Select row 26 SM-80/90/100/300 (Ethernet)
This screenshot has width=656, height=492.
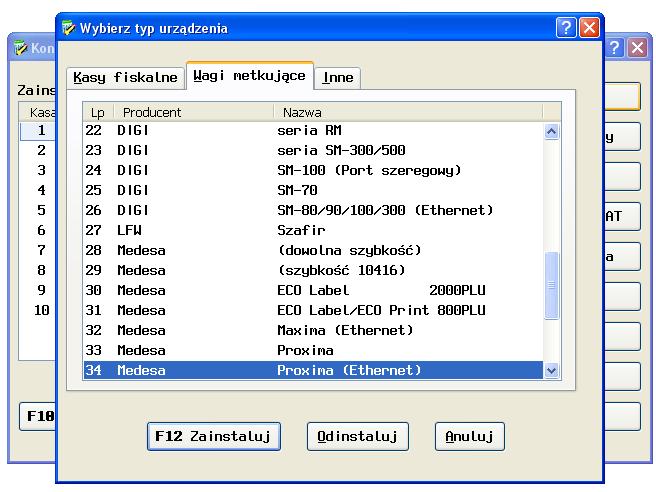[x=313, y=210]
